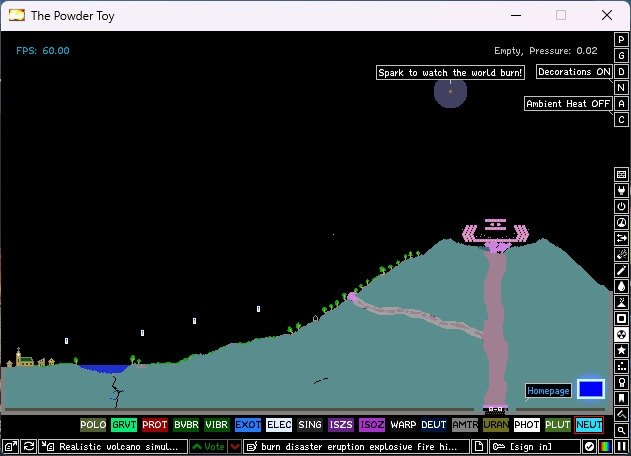Image resolution: width=631 pixels, height=456 pixels.
Task: Select the ISZS element
Action: (x=341, y=425)
